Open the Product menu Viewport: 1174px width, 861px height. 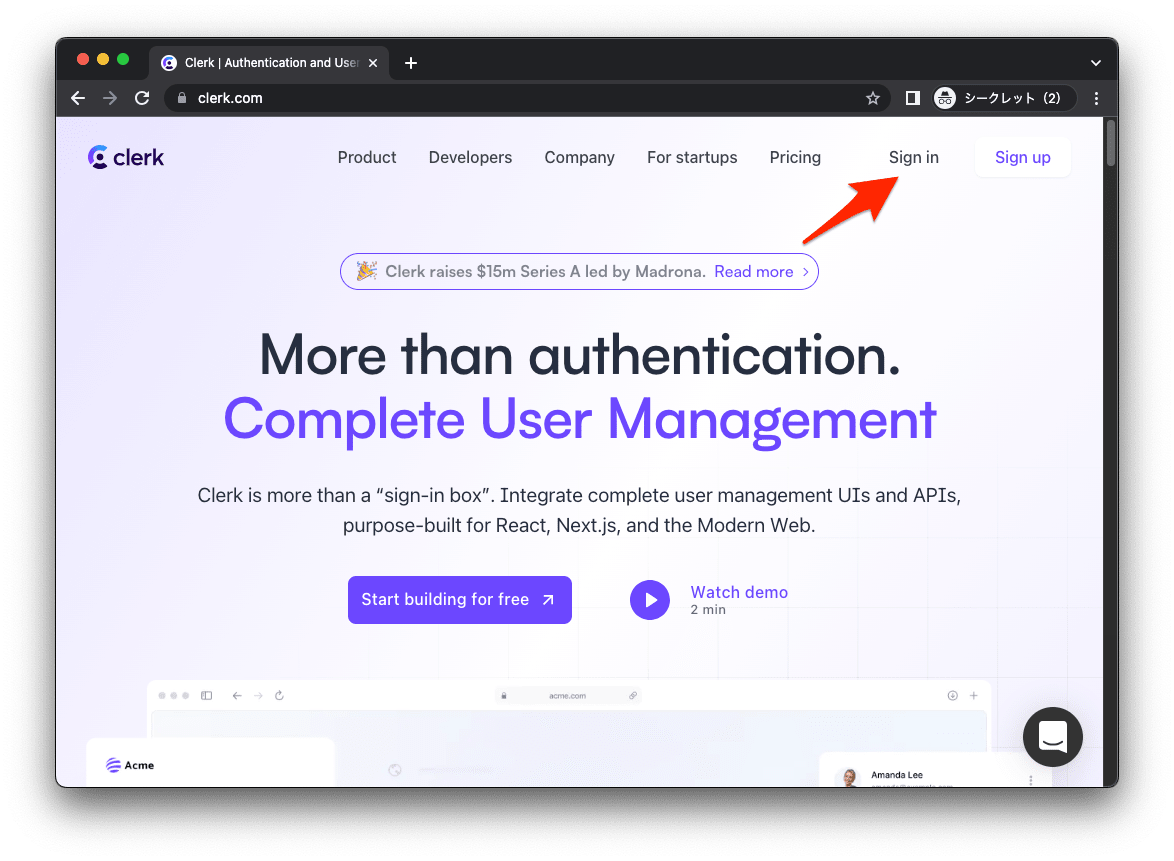click(x=367, y=157)
